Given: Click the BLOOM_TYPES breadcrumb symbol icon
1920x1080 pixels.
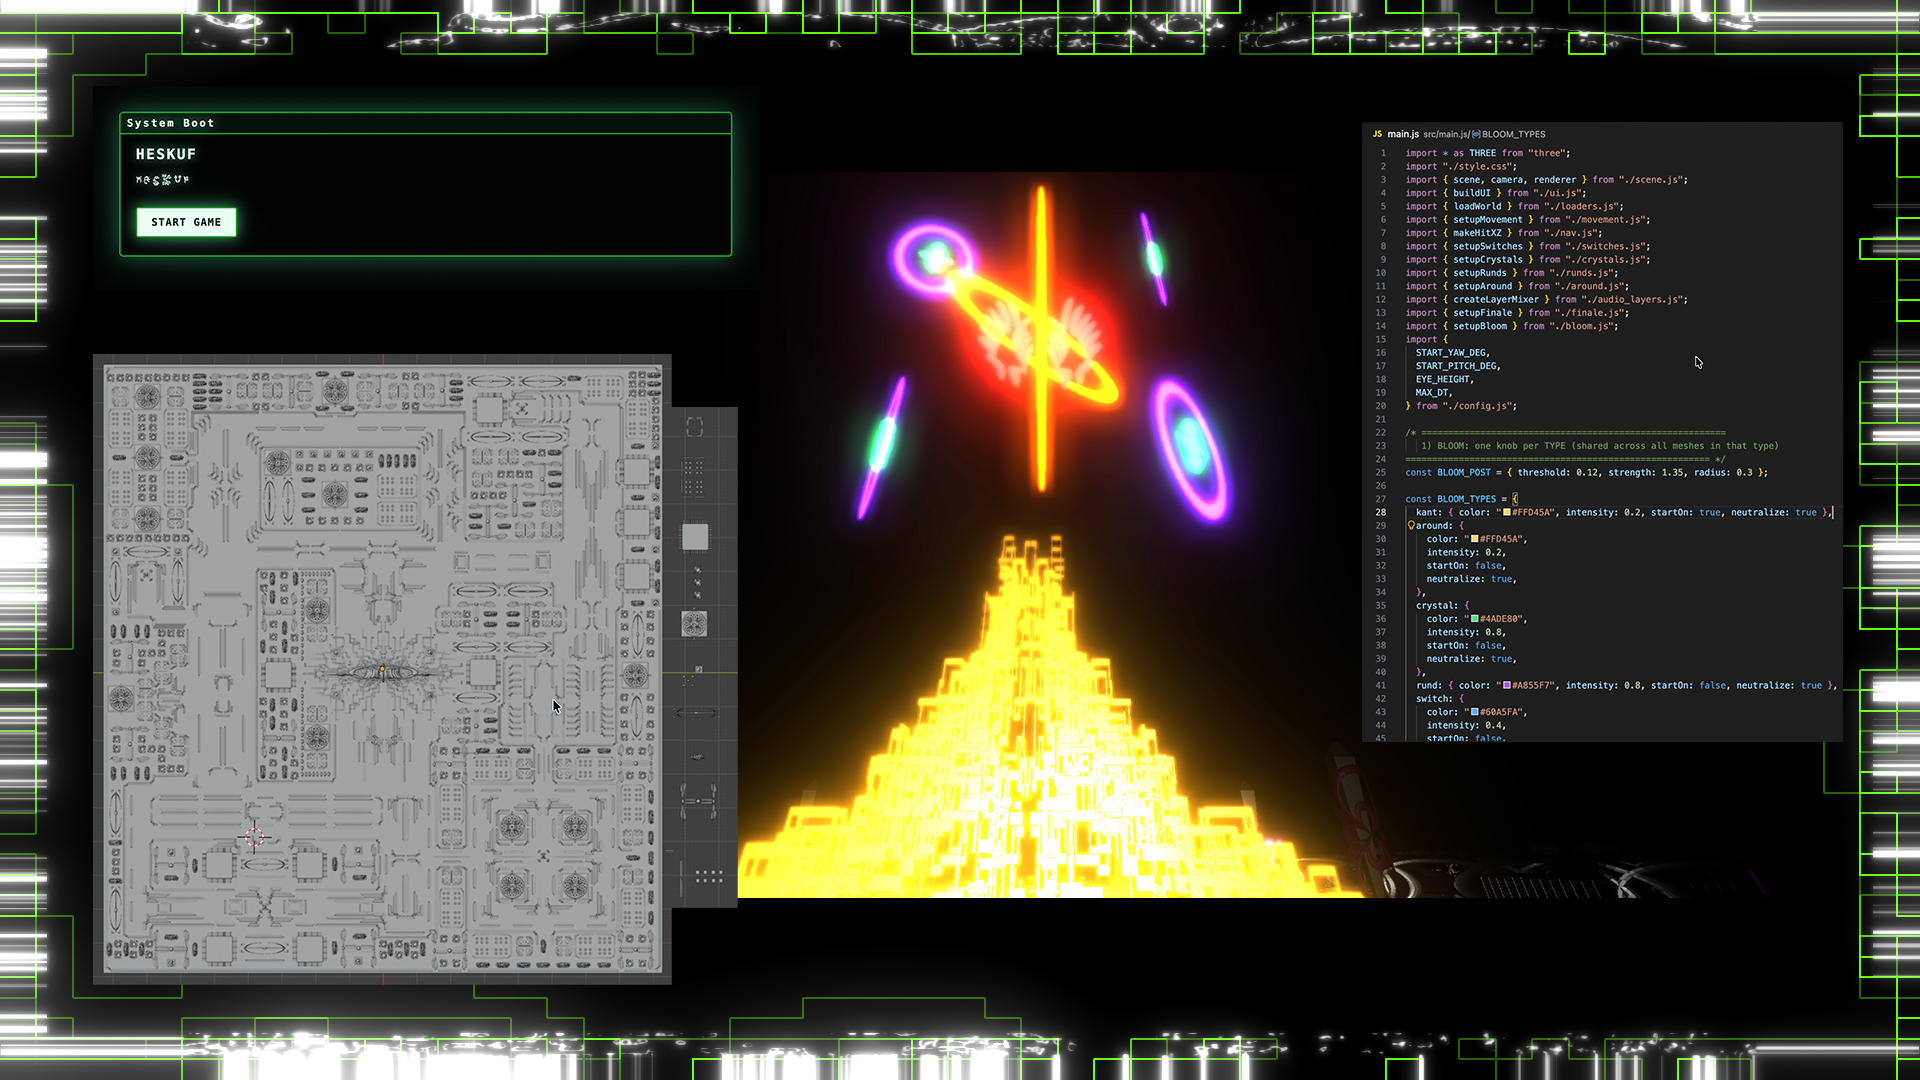Looking at the screenshot, I should click(1476, 134).
